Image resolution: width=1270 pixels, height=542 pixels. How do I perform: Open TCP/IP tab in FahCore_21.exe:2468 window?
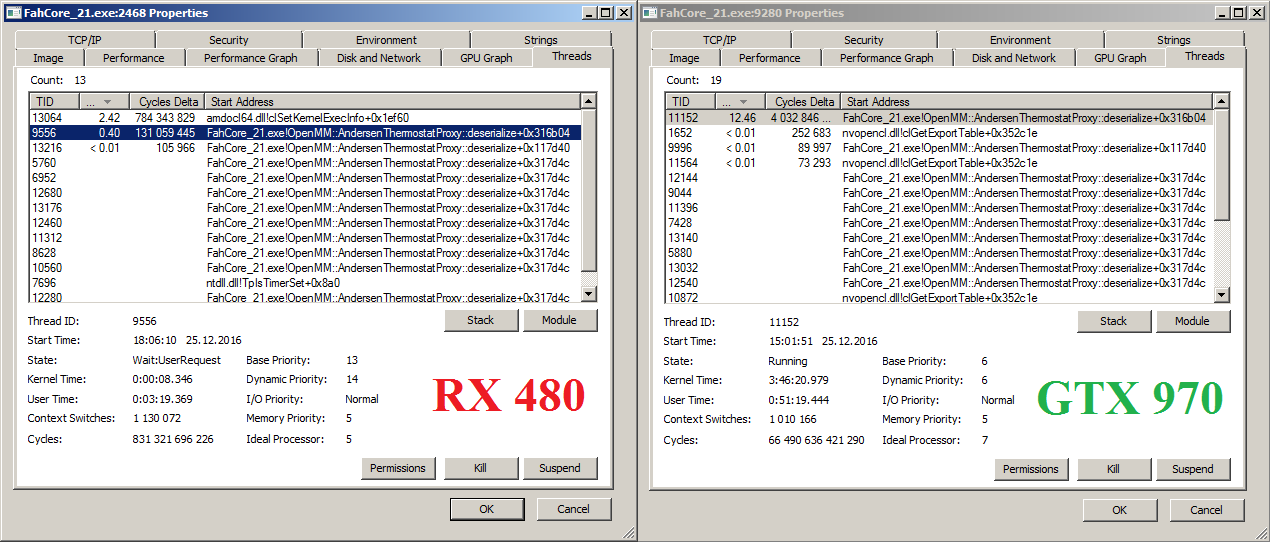click(85, 40)
